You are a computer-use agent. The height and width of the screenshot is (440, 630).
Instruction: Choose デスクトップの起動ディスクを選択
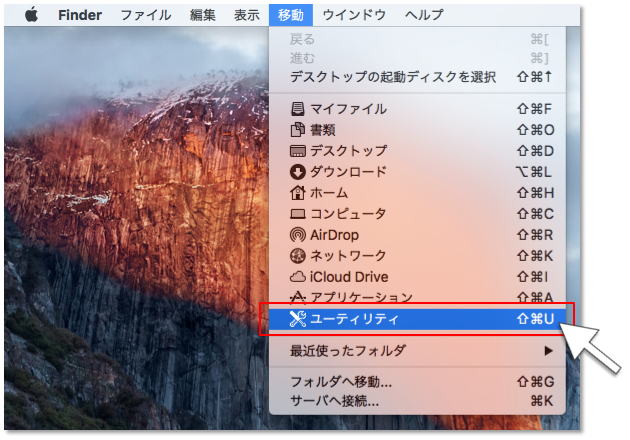coord(417,76)
